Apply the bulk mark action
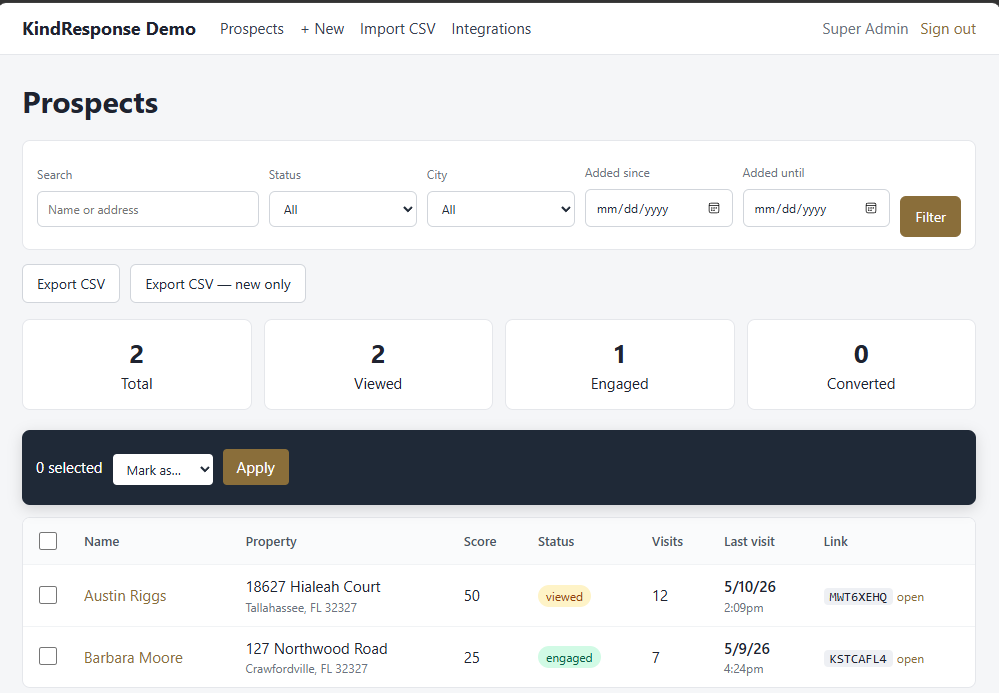 [255, 468]
